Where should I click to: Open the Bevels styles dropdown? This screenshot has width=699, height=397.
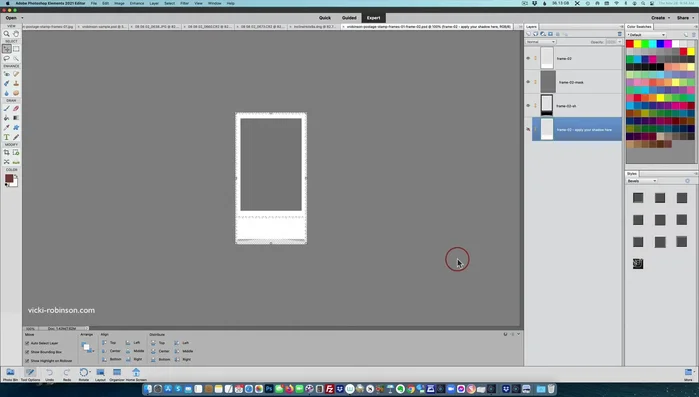[642, 181]
